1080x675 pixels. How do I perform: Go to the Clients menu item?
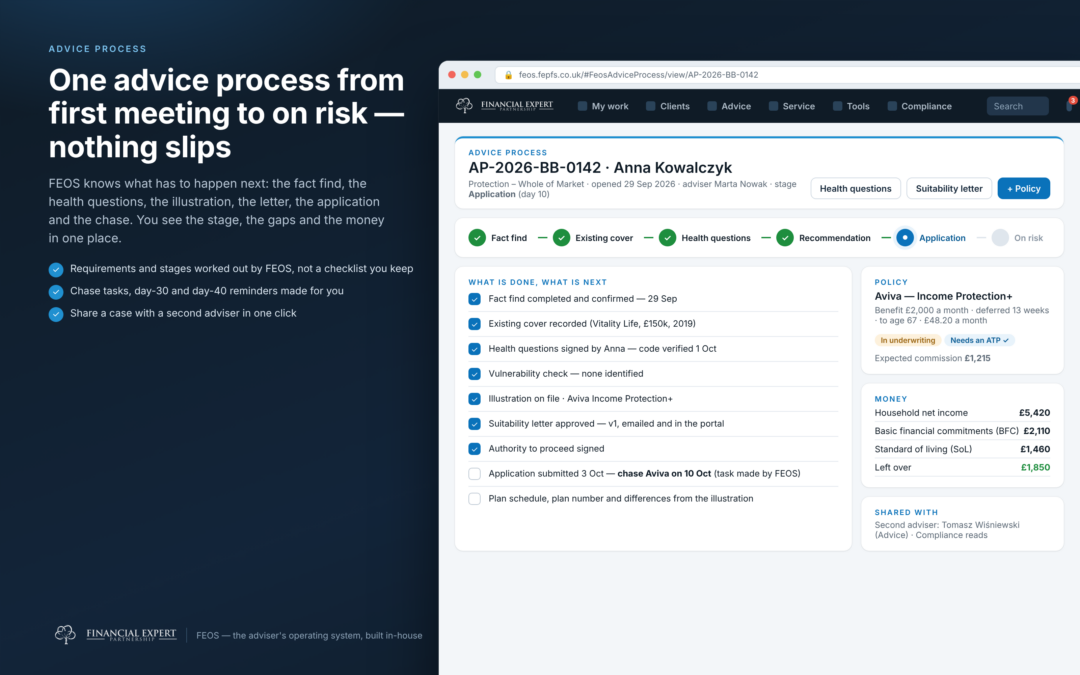tap(667, 106)
